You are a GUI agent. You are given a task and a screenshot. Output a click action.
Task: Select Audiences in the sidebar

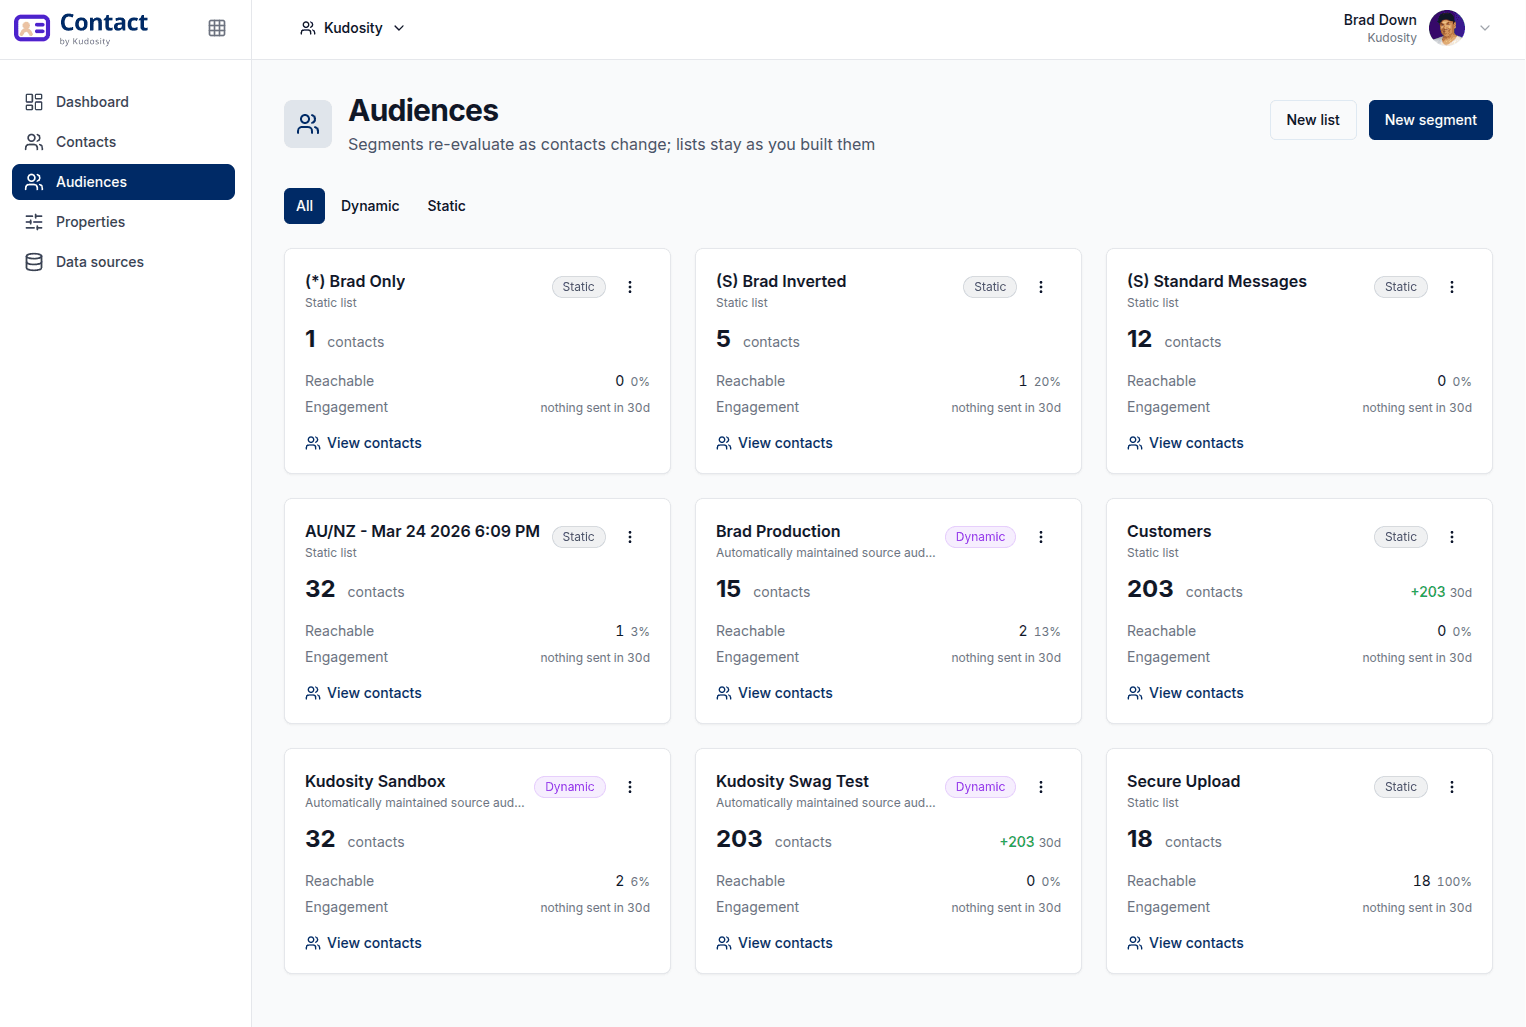(x=123, y=182)
